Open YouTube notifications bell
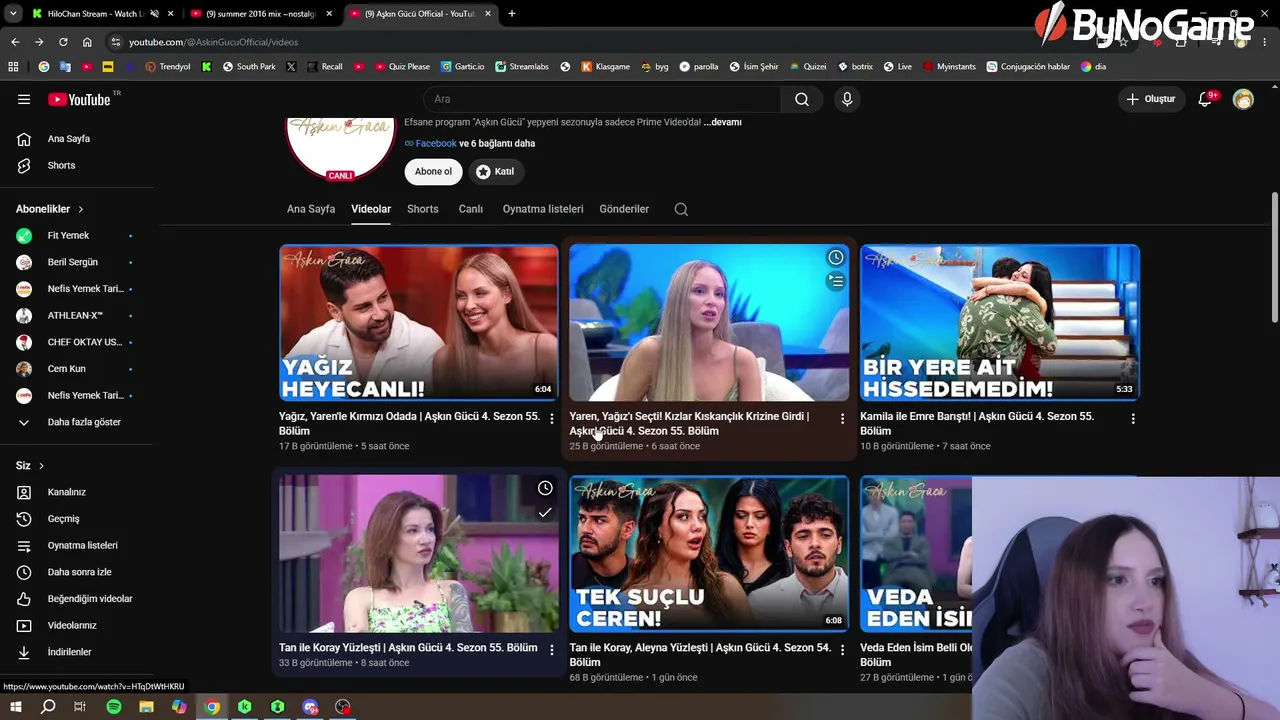Viewport: 1280px width, 720px height. click(1206, 99)
